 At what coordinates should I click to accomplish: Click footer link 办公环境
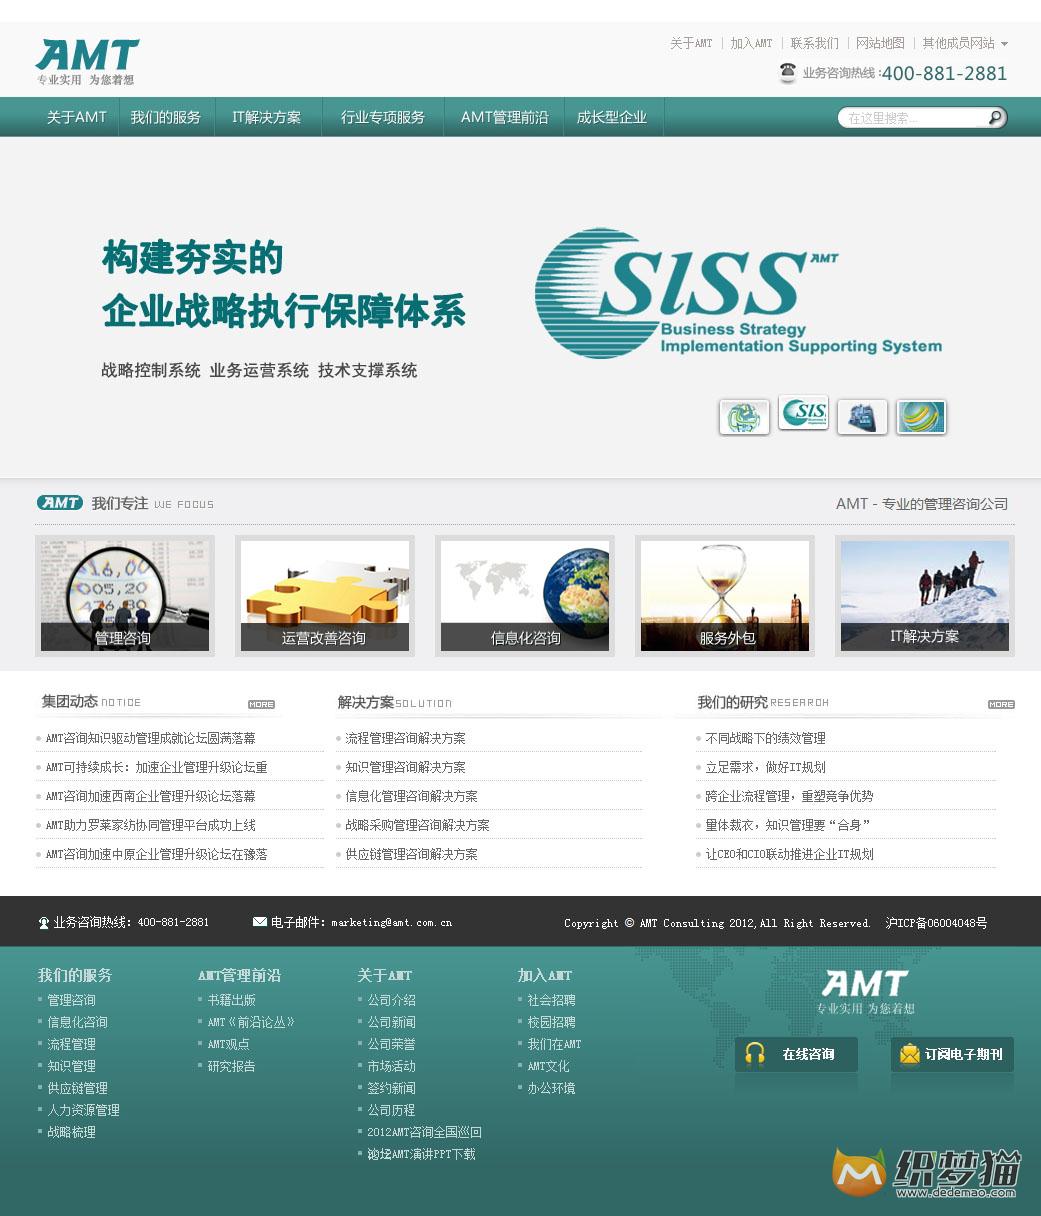[552, 1088]
